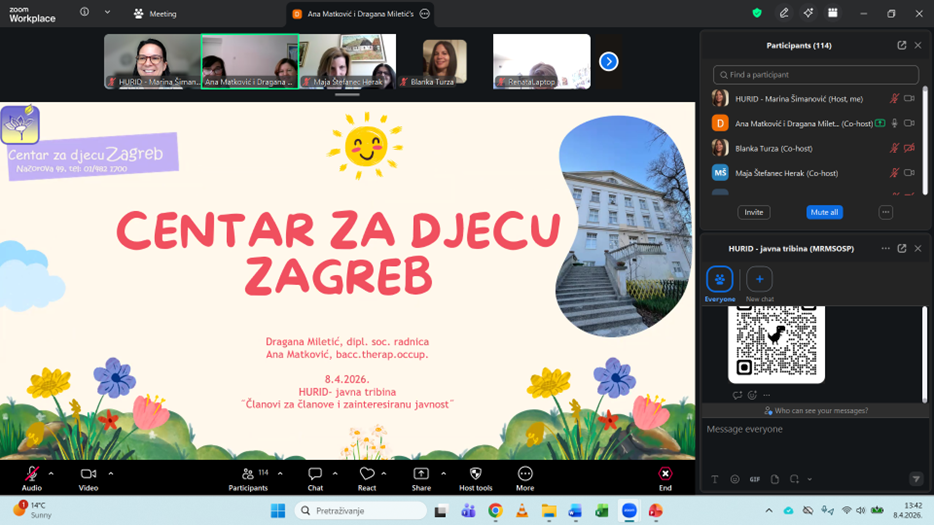Screen dimensions: 934x525
Task: Expand the Share options arrow
Action: point(442,473)
